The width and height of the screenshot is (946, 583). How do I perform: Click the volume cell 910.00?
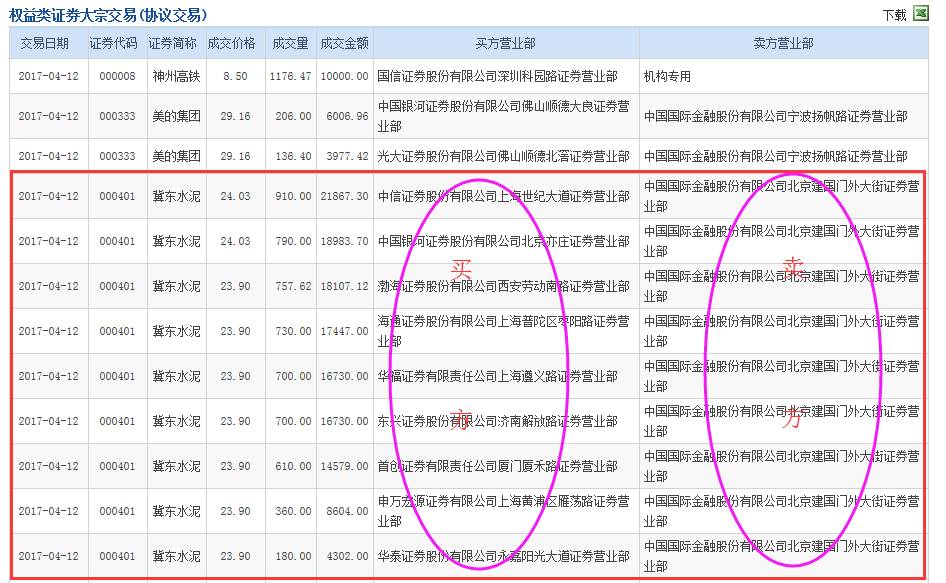[293, 196]
